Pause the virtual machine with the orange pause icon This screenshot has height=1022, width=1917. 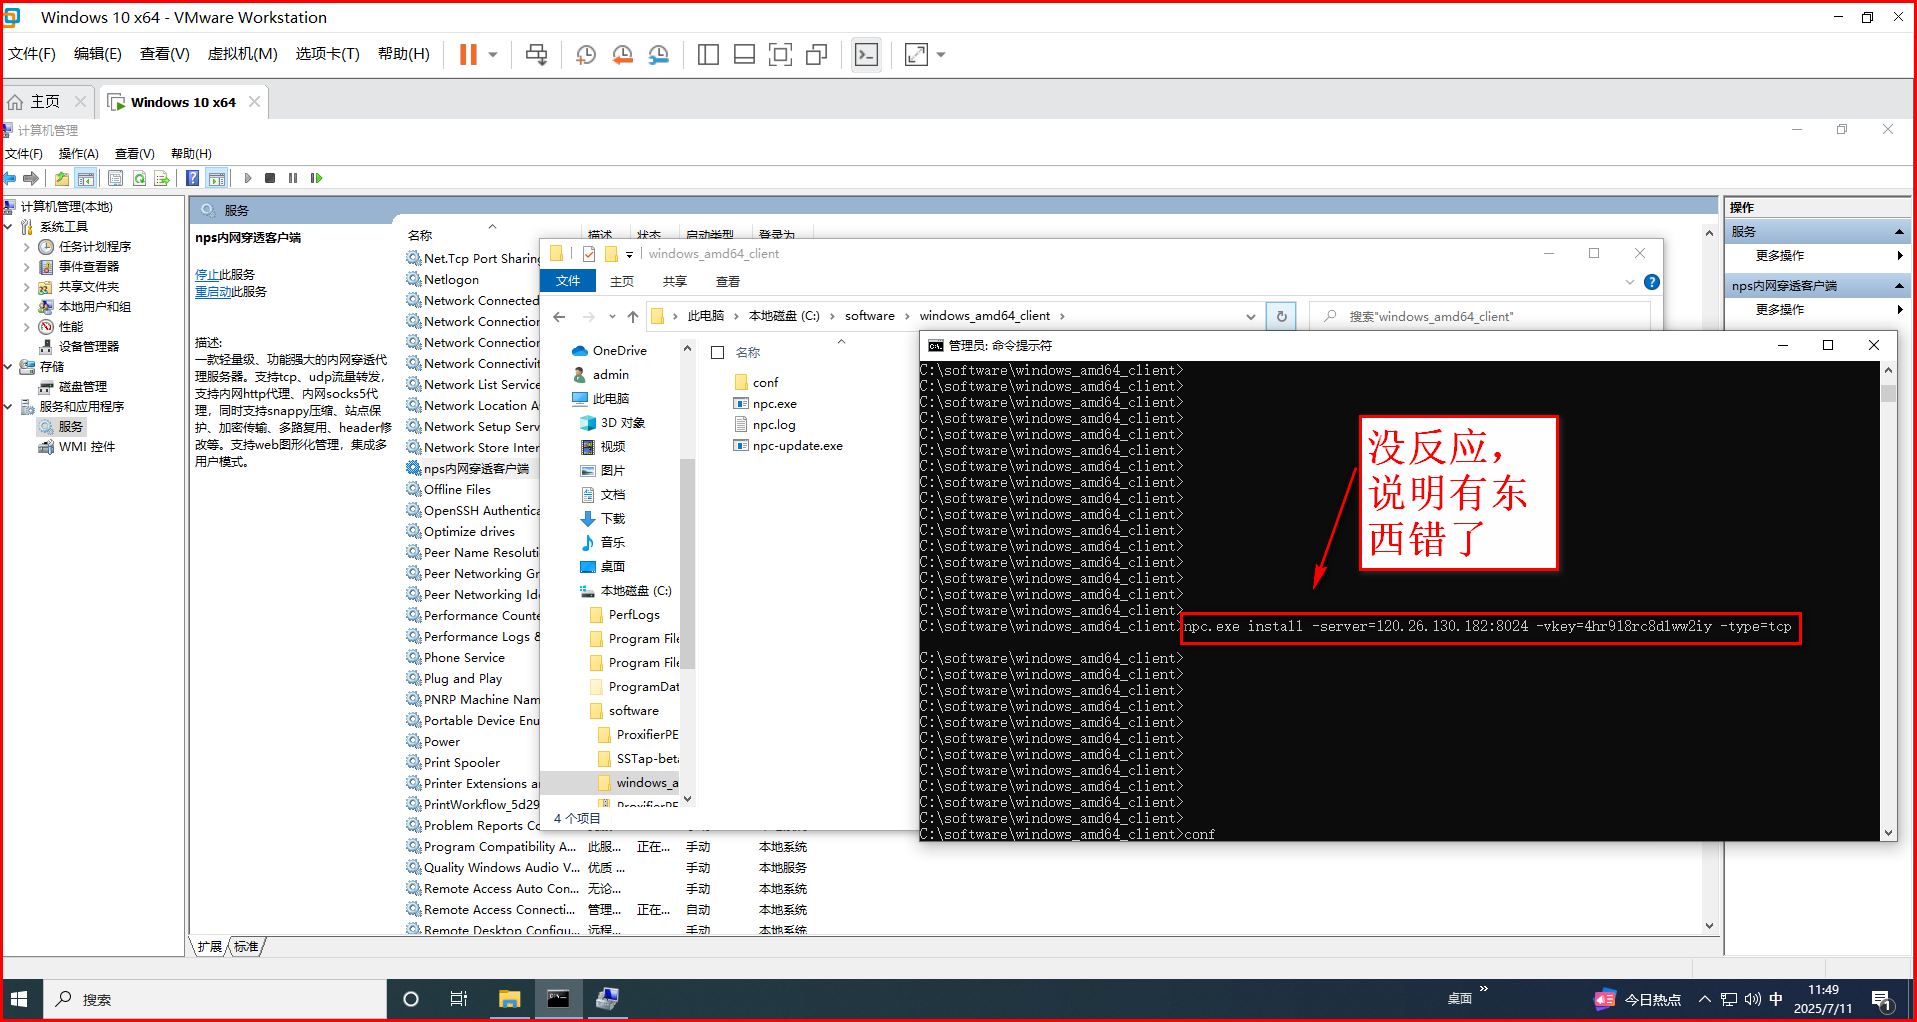tap(467, 55)
